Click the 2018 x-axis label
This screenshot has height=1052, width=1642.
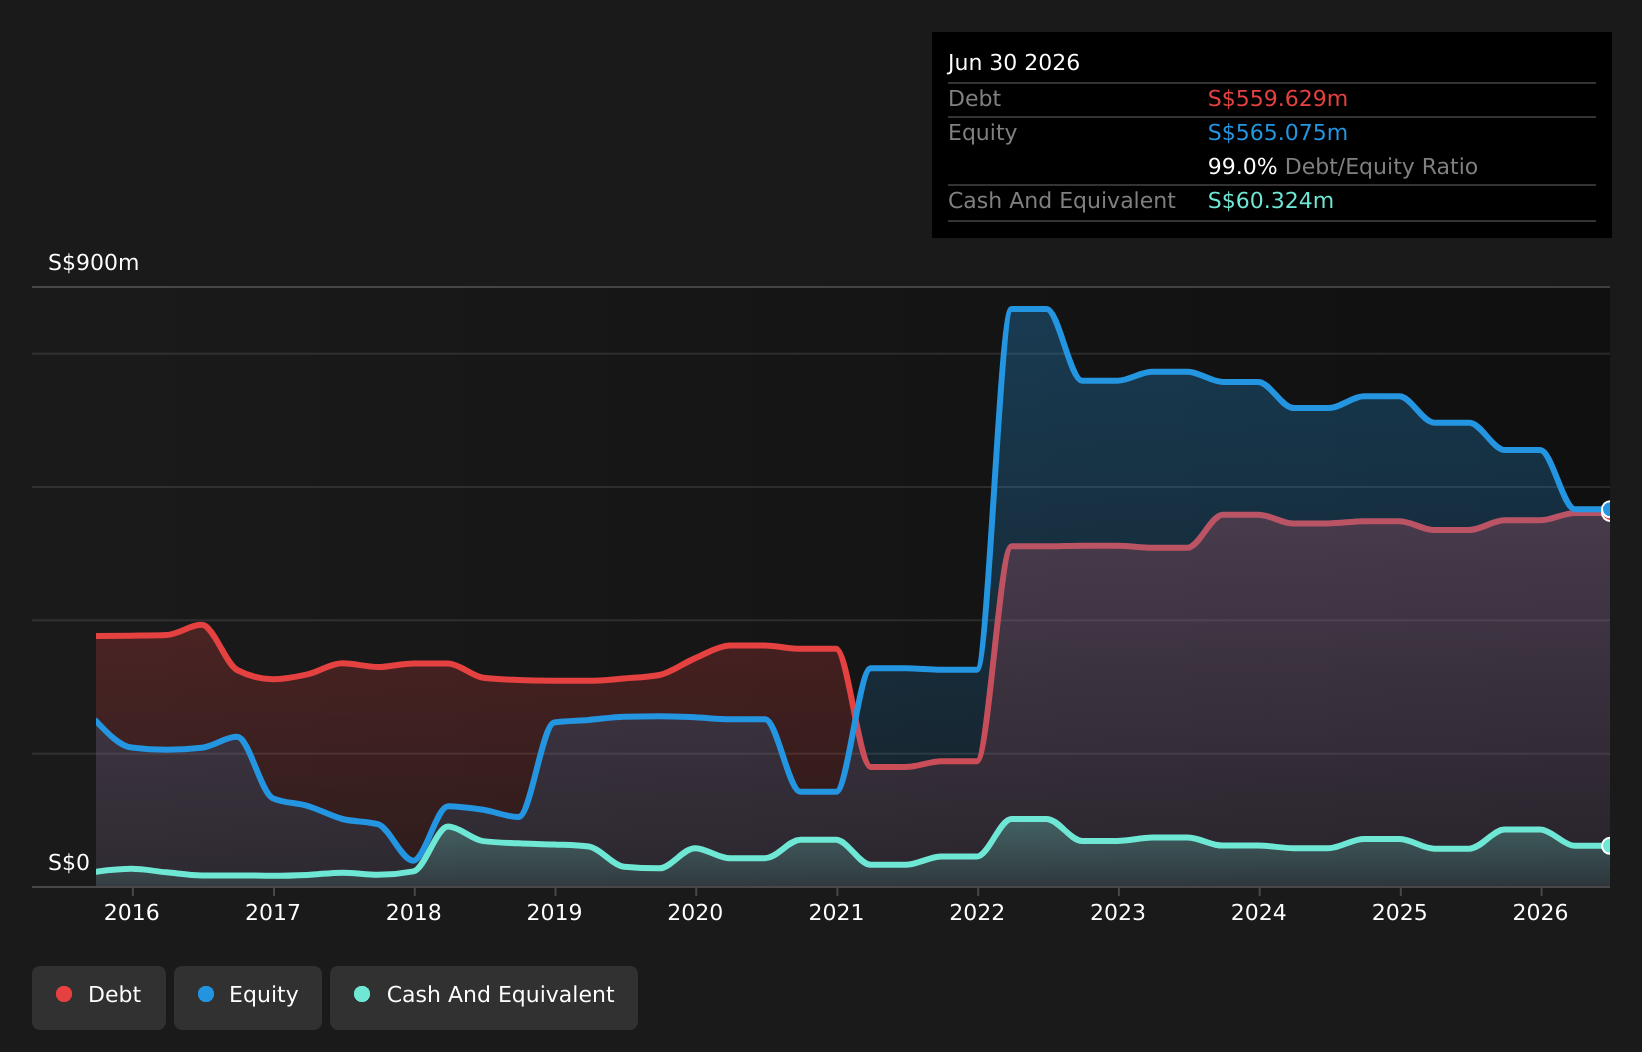(414, 912)
